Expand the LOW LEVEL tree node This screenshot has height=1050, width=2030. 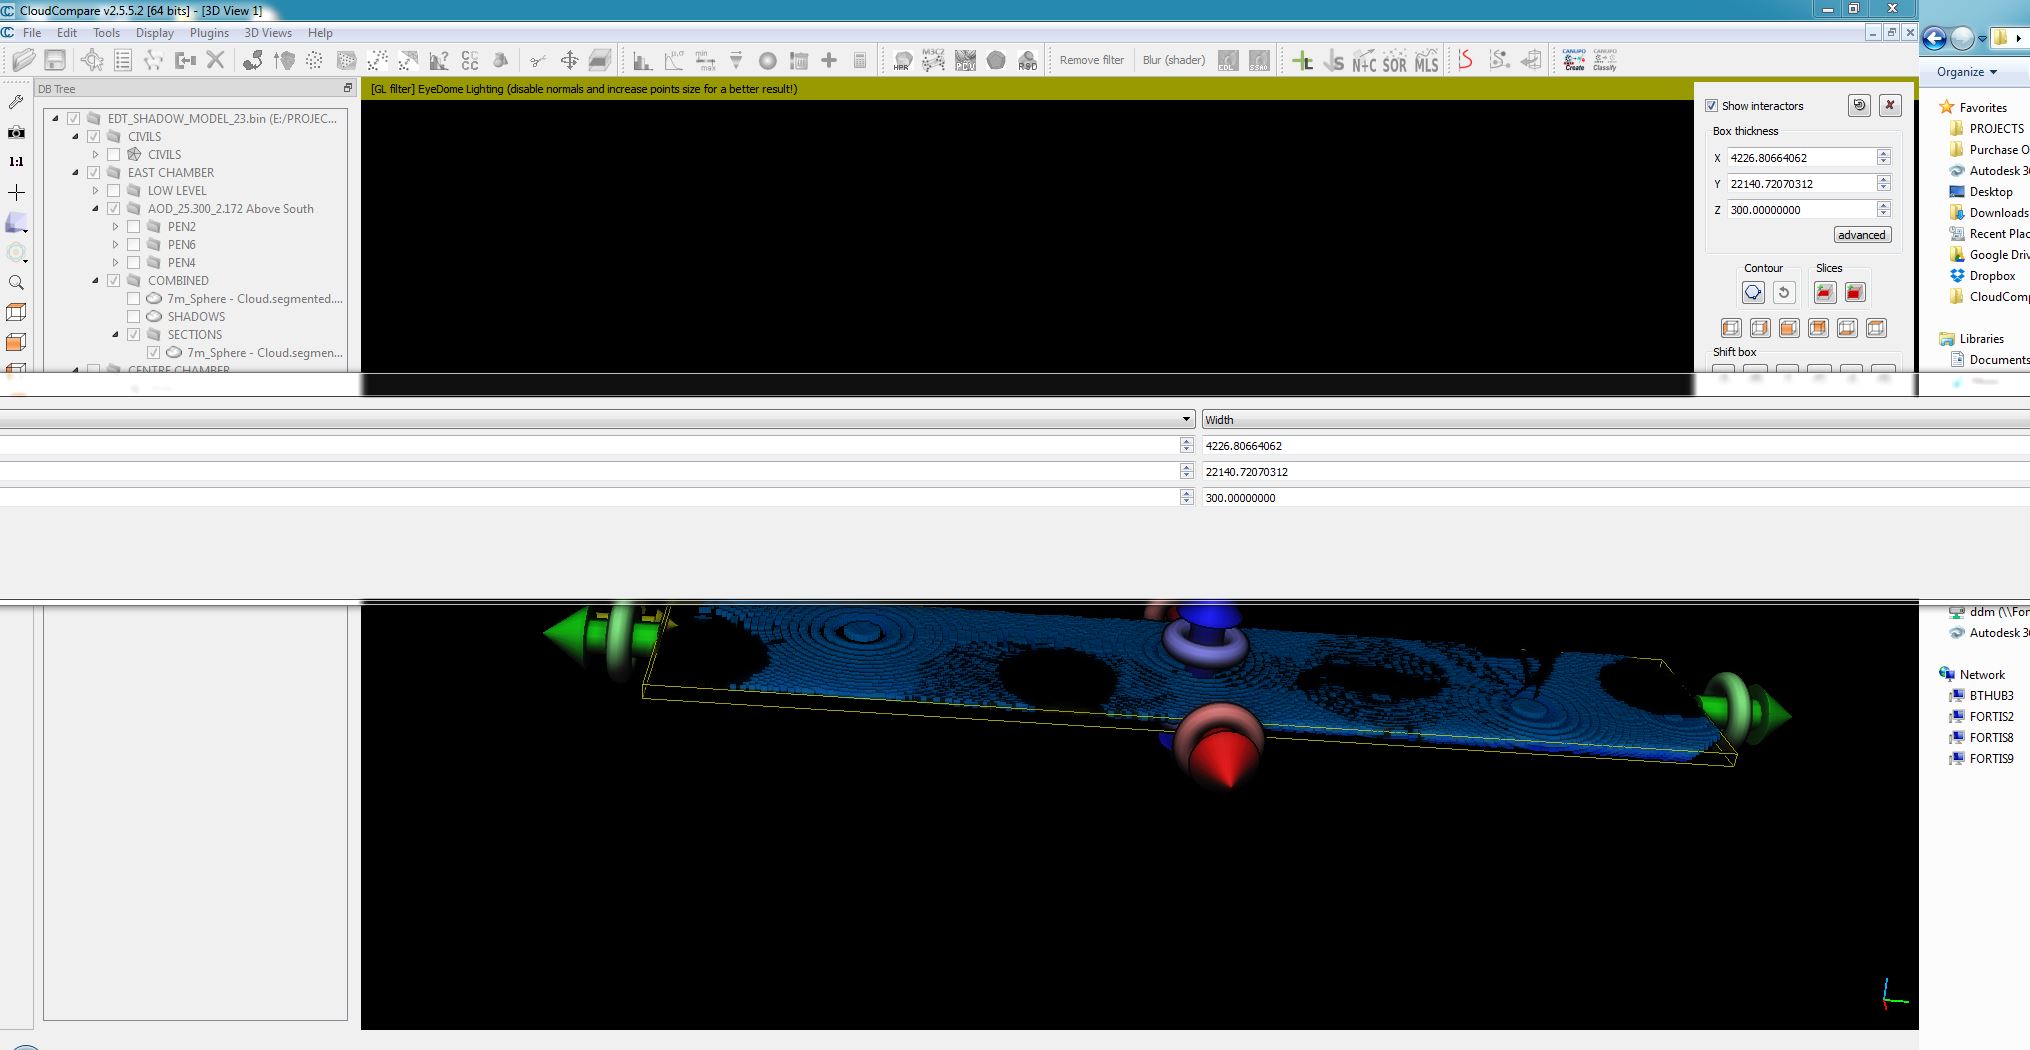coord(96,191)
